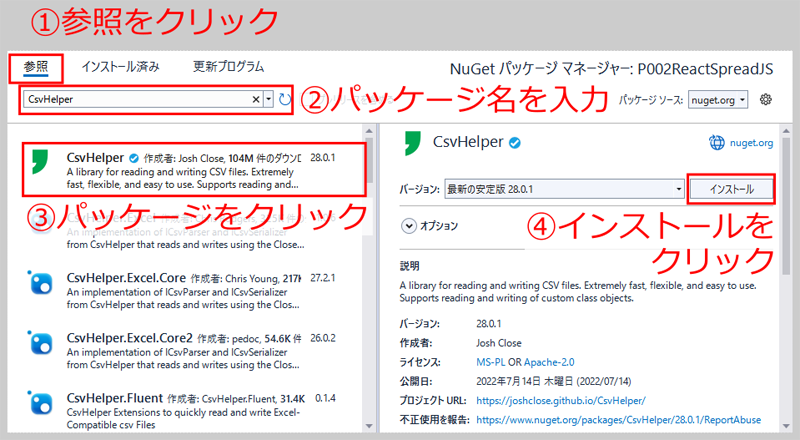Select the CsvHelper package by Josh Close
800x440 pixels.
pos(194,170)
